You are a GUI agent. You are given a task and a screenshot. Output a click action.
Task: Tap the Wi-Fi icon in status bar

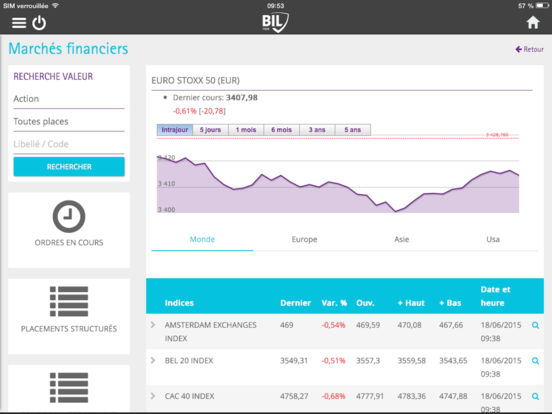[x=55, y=6]
